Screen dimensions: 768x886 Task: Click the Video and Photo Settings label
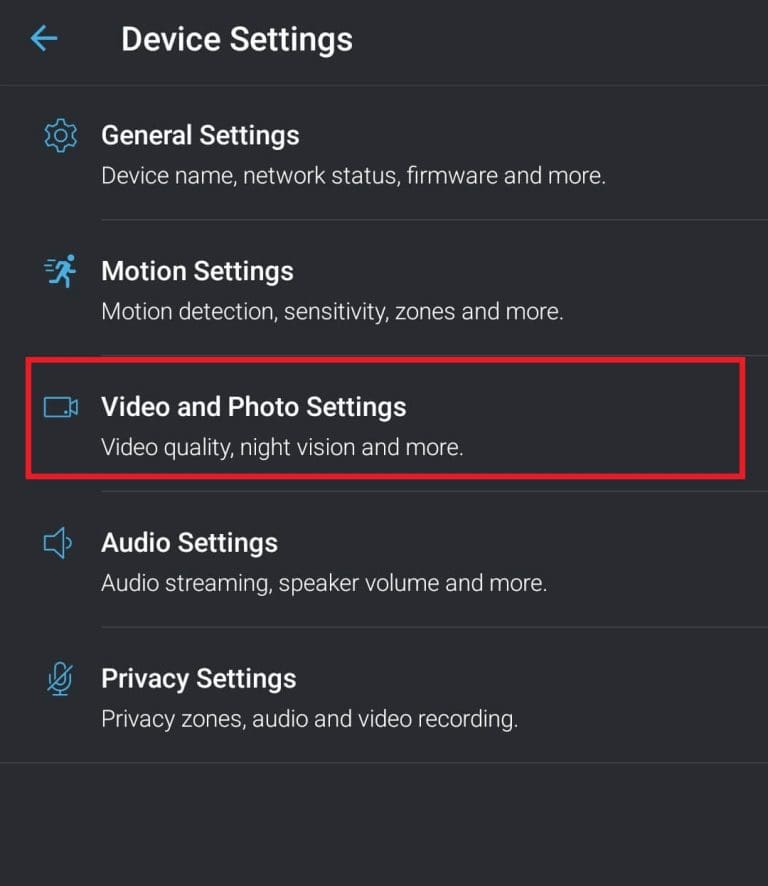pyautogui.click(x=254, y=407)
